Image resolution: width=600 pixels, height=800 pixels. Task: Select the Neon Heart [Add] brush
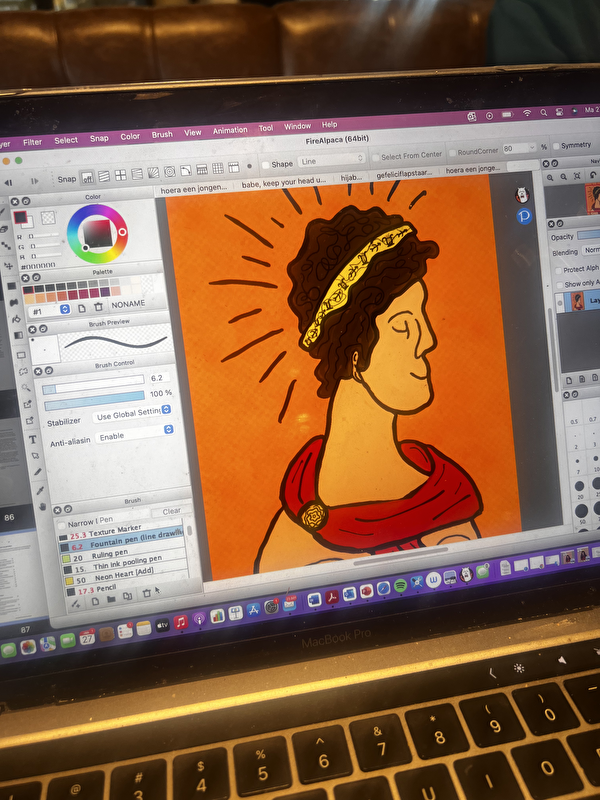(x=124, y=576)
